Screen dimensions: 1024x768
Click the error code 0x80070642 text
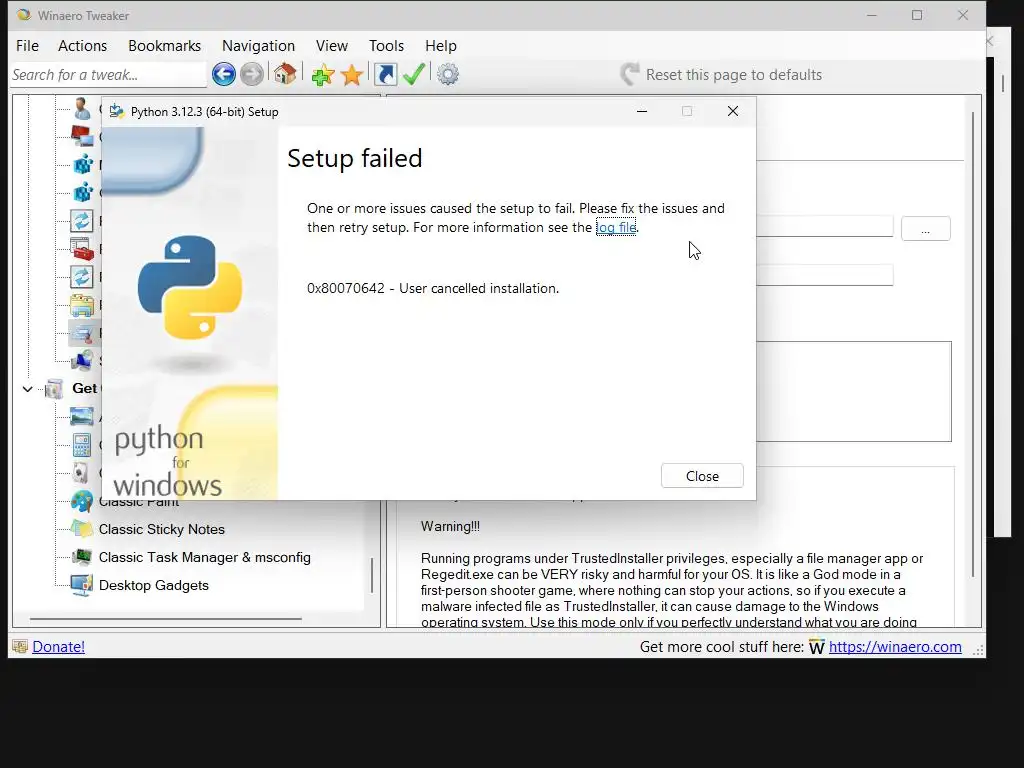[345, 289]
